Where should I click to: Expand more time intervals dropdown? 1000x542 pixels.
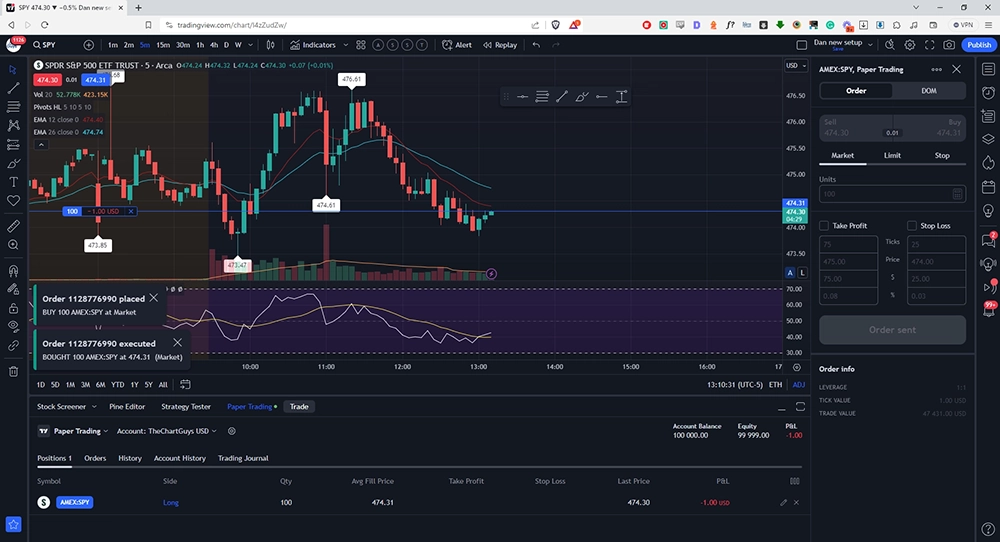[x=251, y=45]
